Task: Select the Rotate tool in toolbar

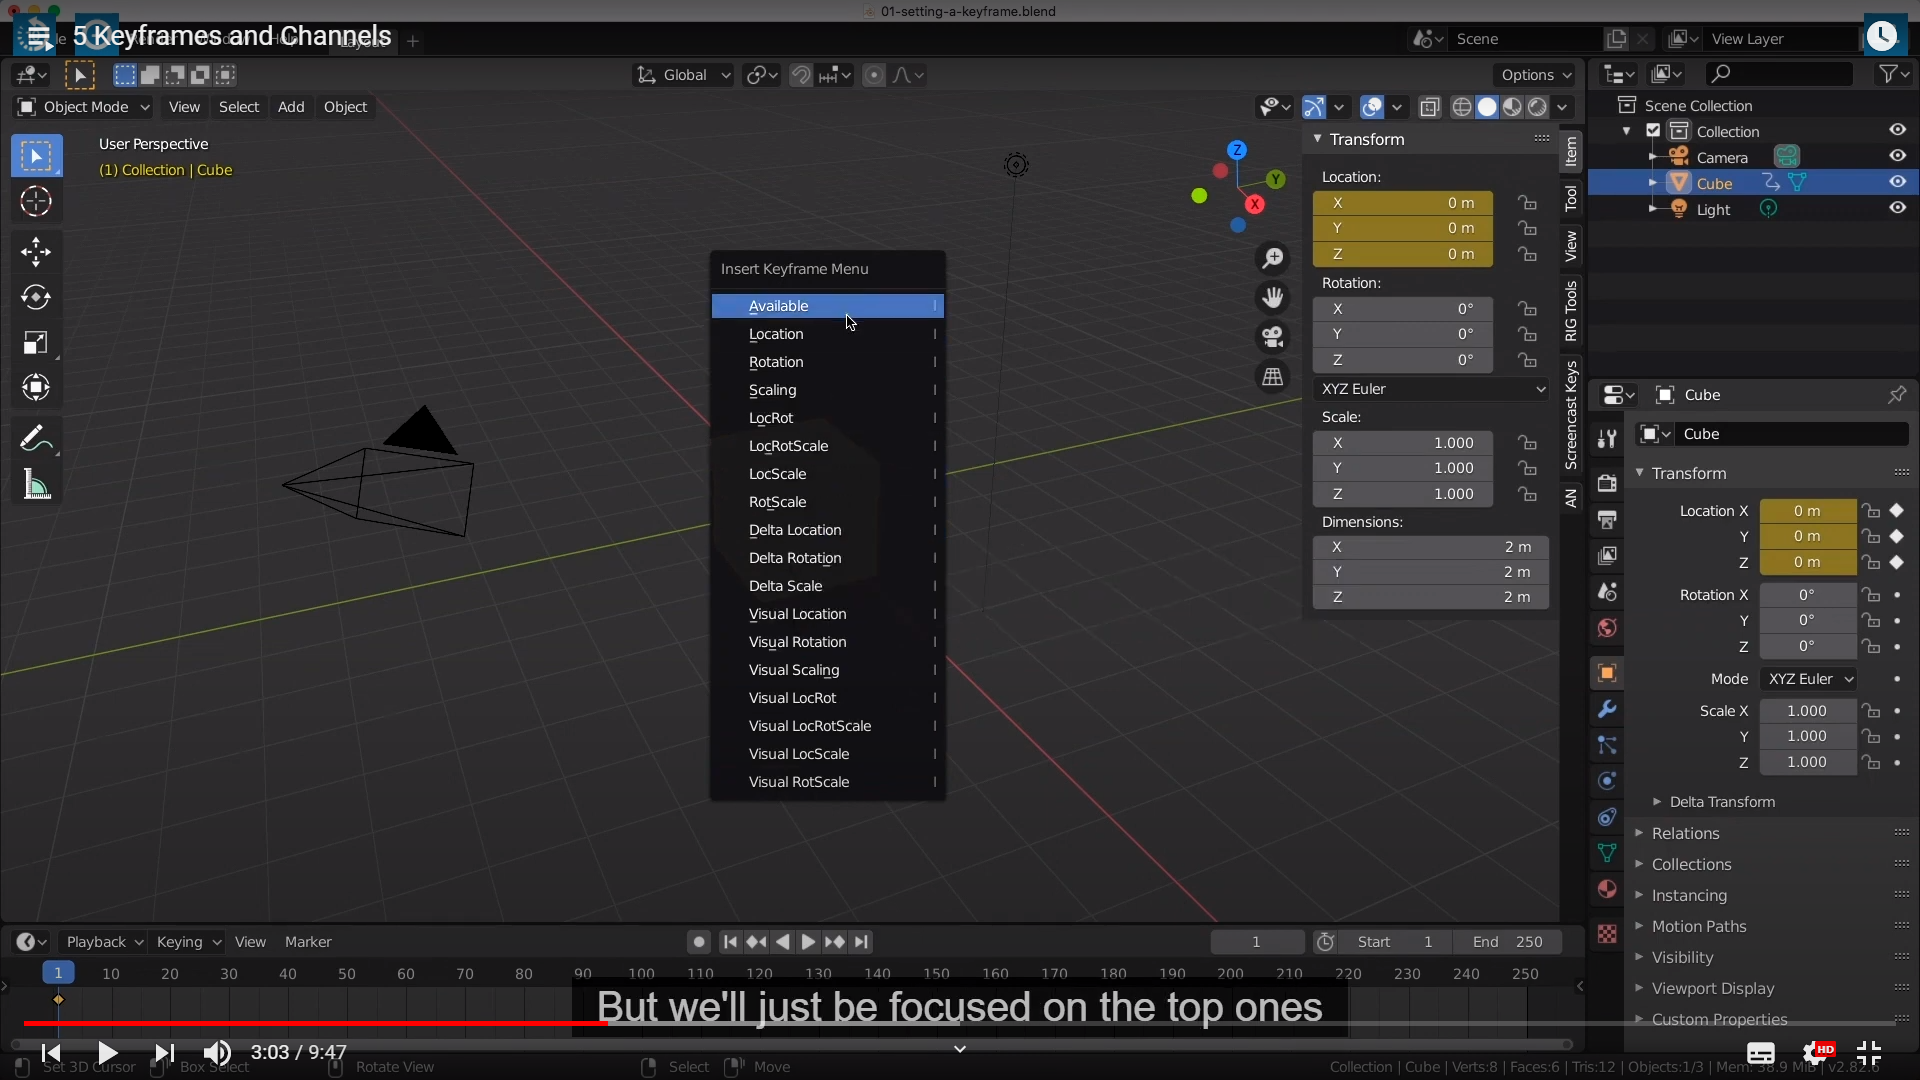Action: point(36,297)
